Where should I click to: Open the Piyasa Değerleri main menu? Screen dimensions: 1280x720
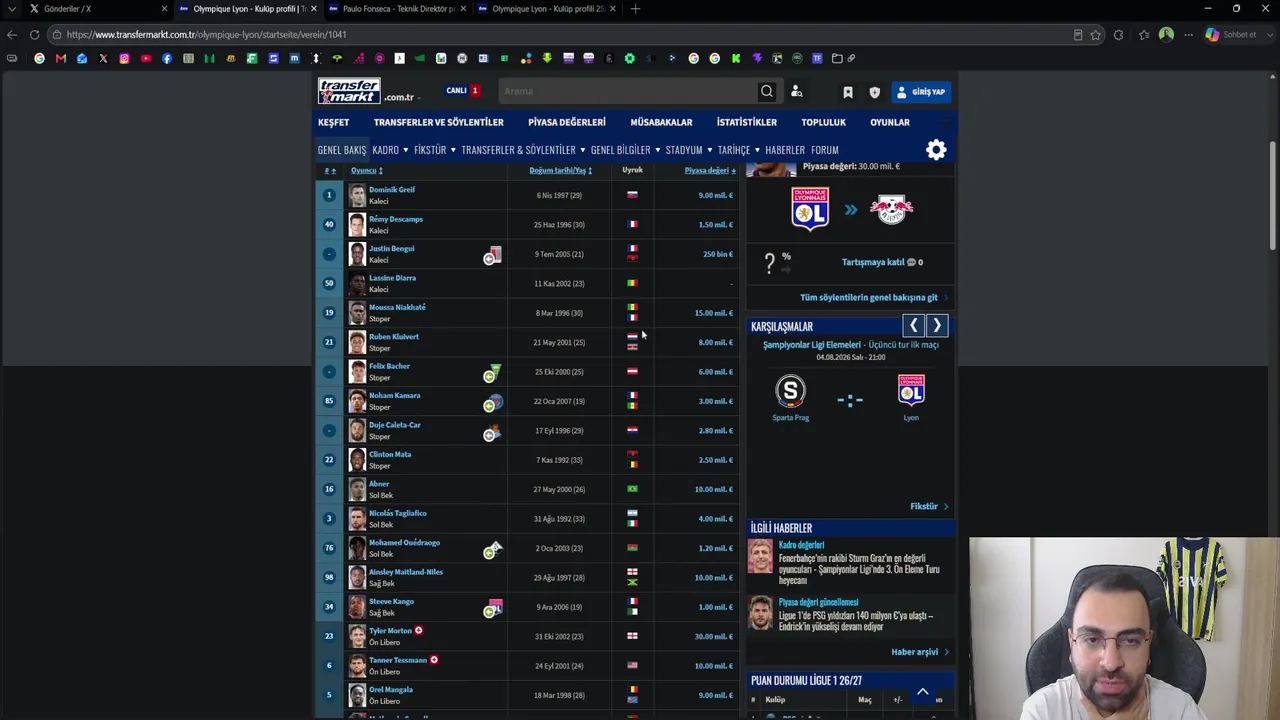point(567,122)
